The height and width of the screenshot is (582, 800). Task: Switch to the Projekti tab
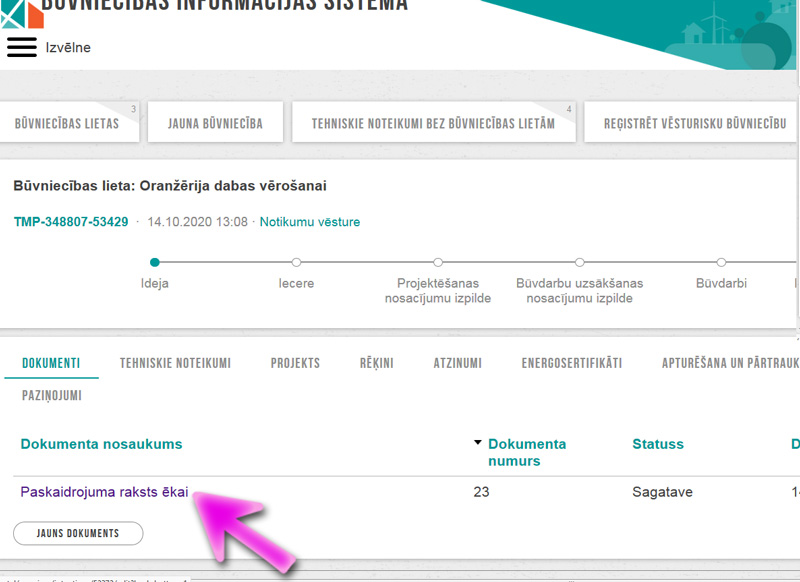(x=295, y=363)
